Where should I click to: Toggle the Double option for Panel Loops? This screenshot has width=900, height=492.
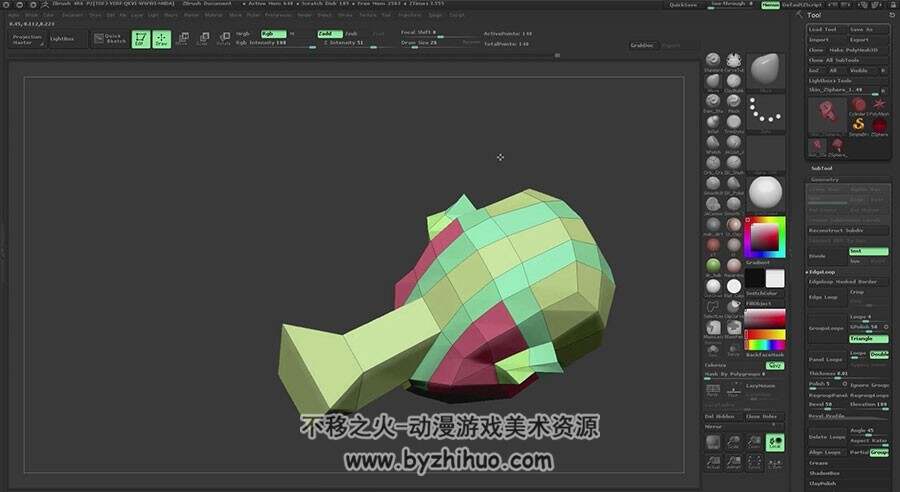coord(879,355)
